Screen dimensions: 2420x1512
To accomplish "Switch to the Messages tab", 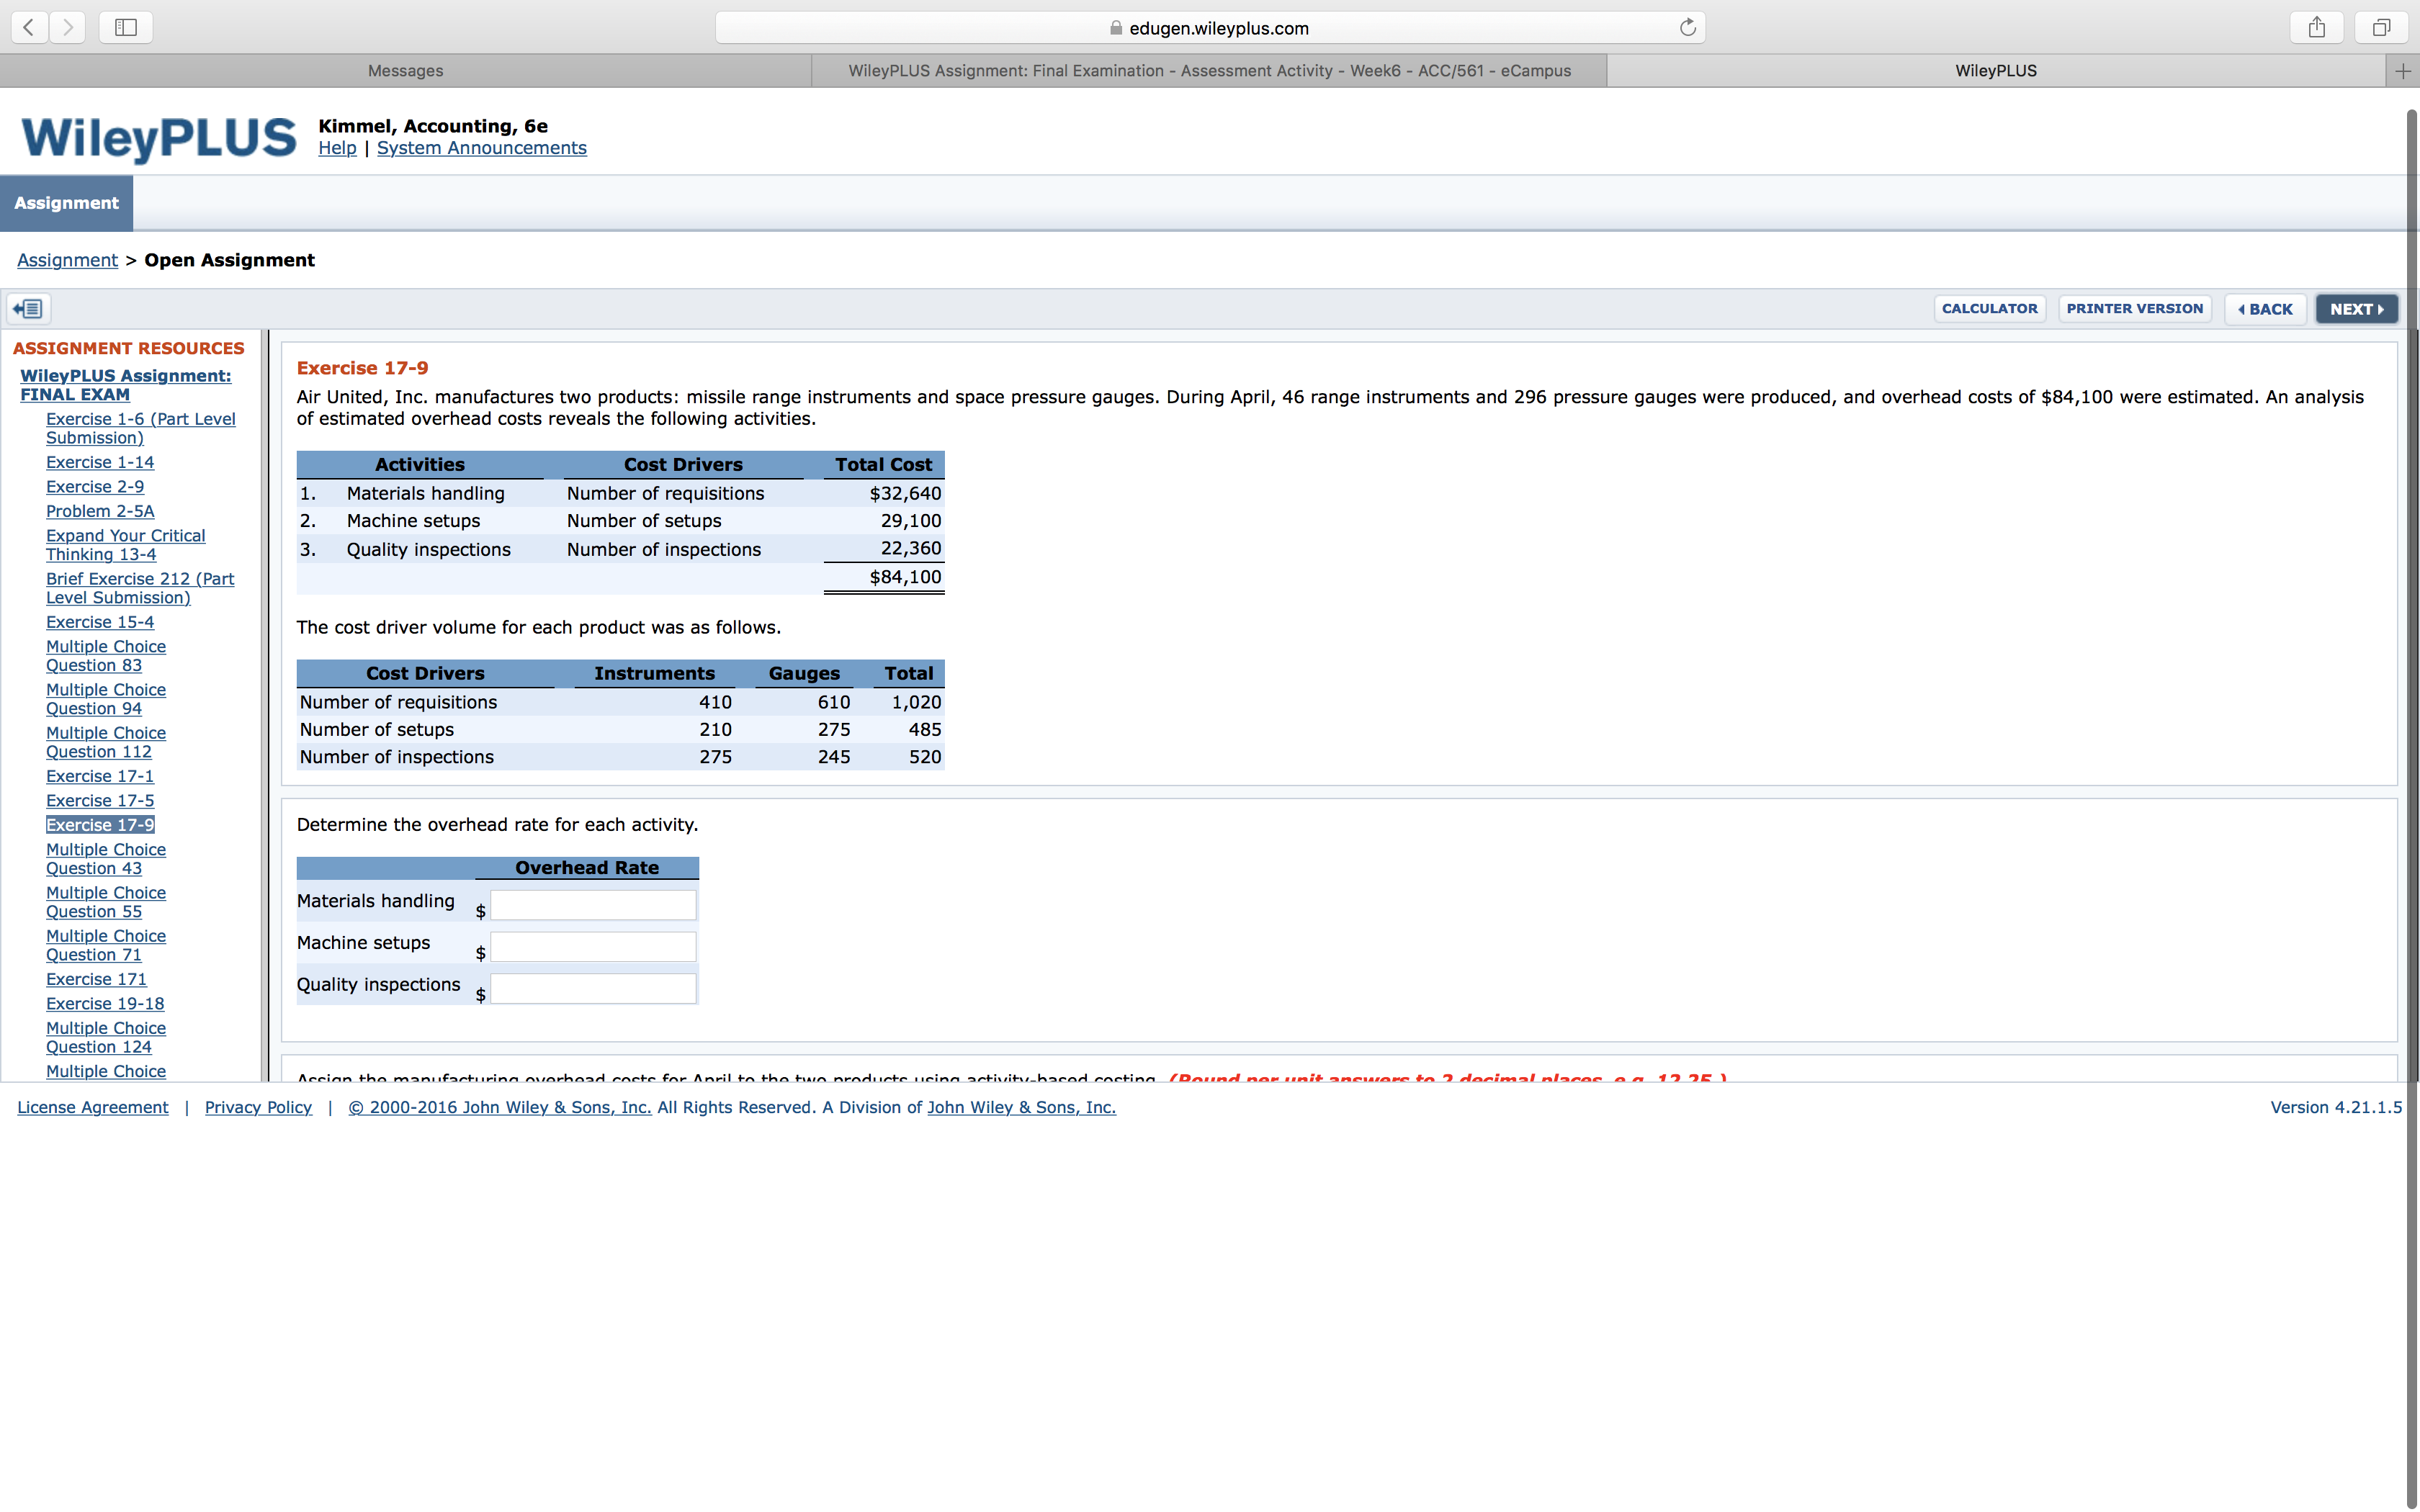I will [405, 70].
